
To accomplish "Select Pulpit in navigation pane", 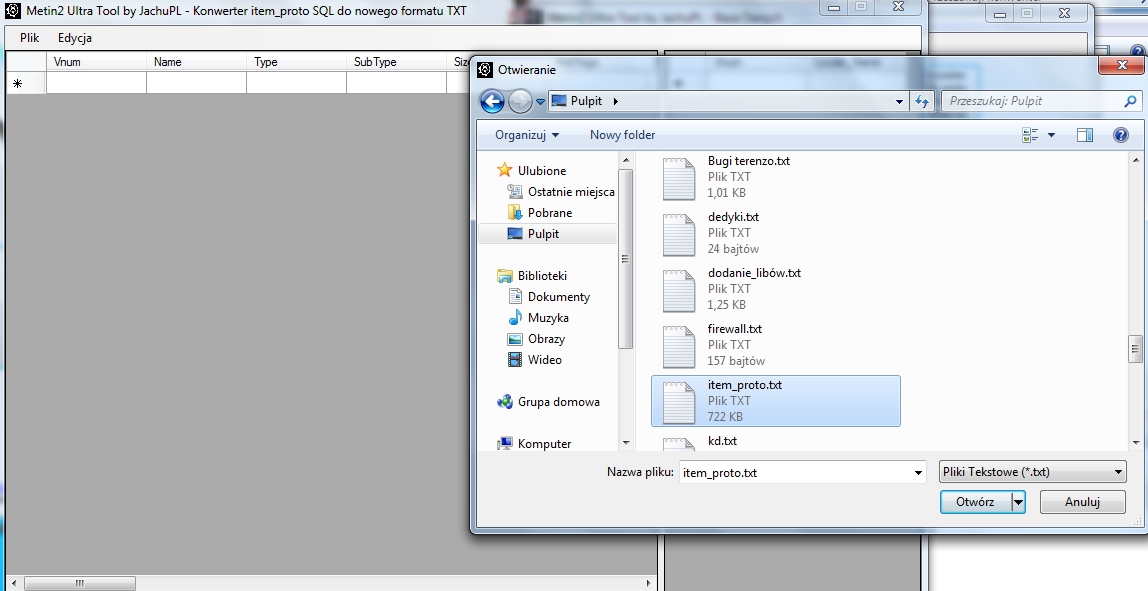I will pyautogui.click(x=543, y=234).
